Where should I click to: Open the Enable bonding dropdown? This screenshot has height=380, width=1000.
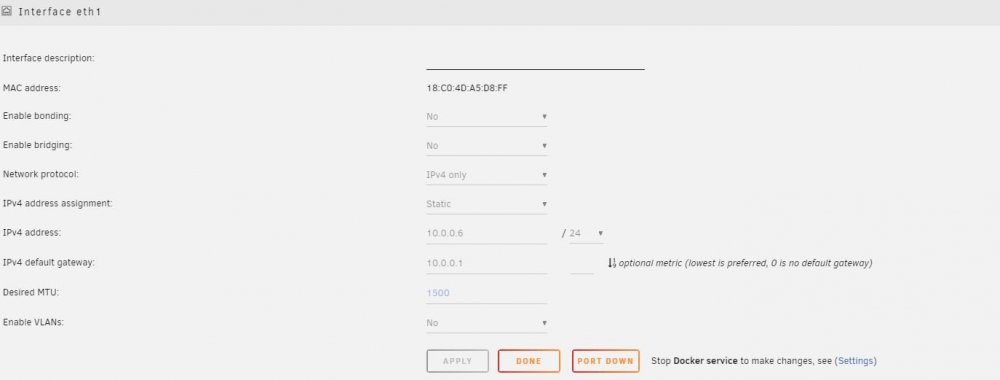tap(487, 117)
